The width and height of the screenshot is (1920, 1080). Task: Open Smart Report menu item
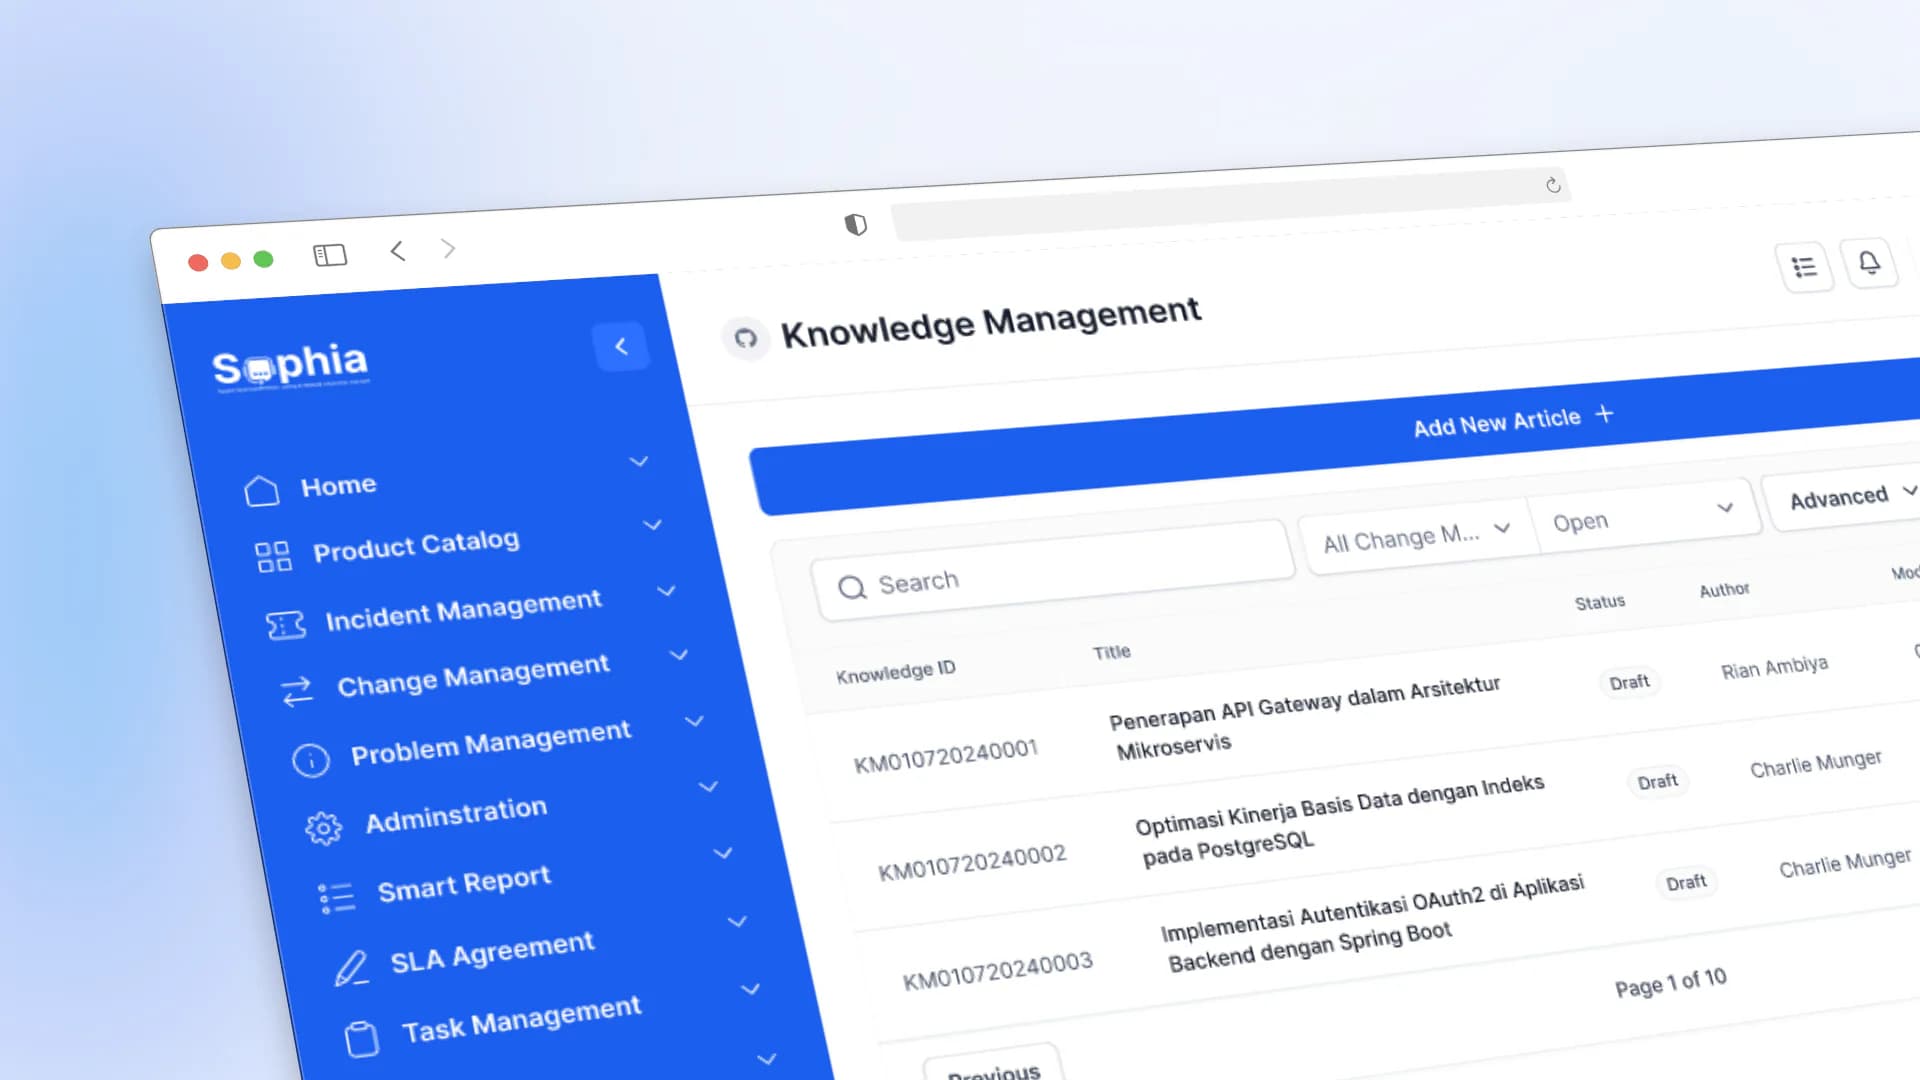click(464, 883)
